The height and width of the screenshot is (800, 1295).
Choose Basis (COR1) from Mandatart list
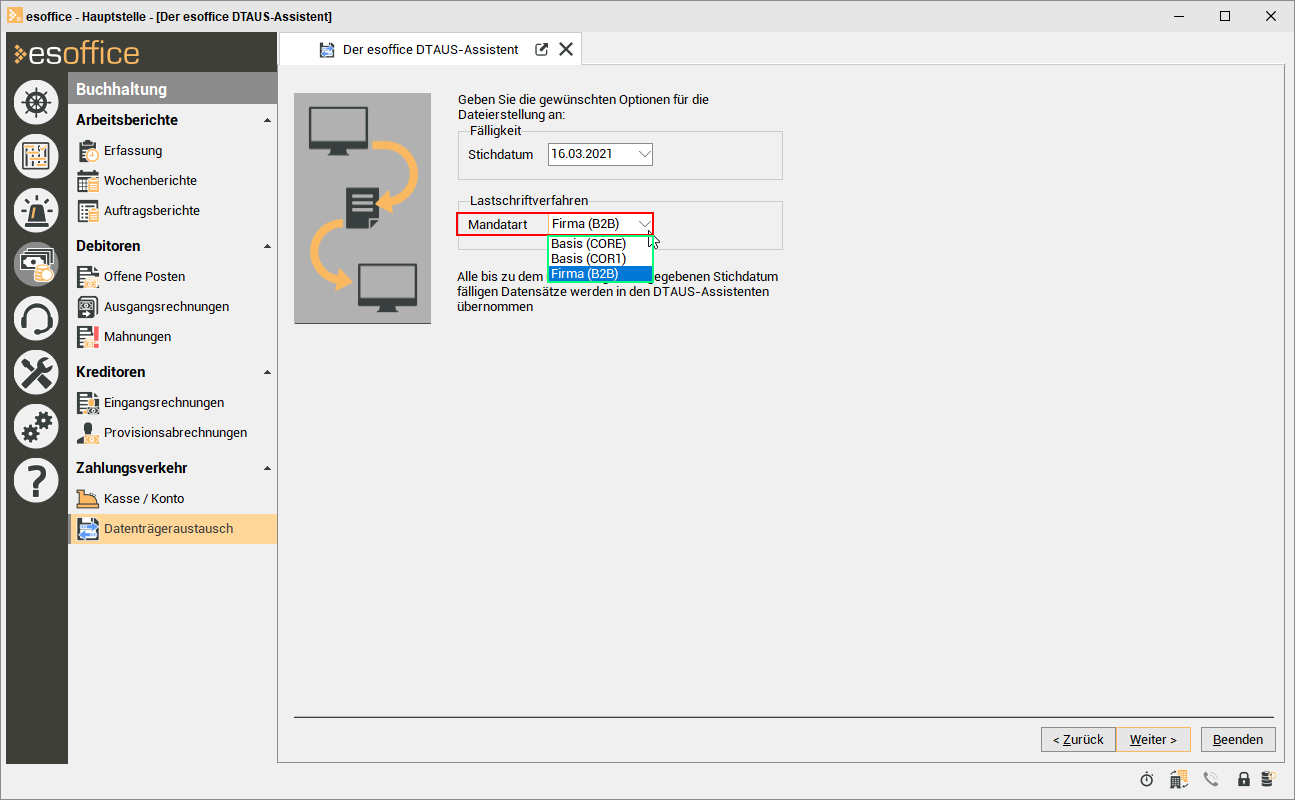click(600, 259)
